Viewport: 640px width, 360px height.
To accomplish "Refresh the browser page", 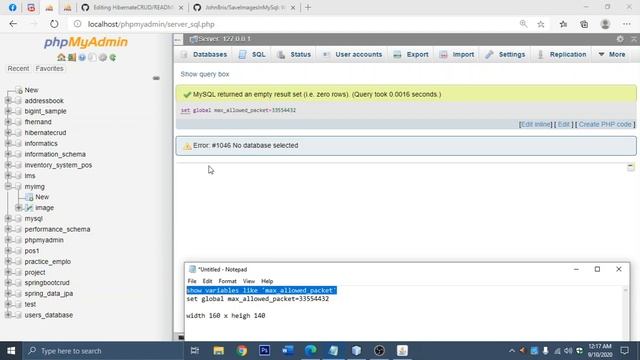I will 54,24.
